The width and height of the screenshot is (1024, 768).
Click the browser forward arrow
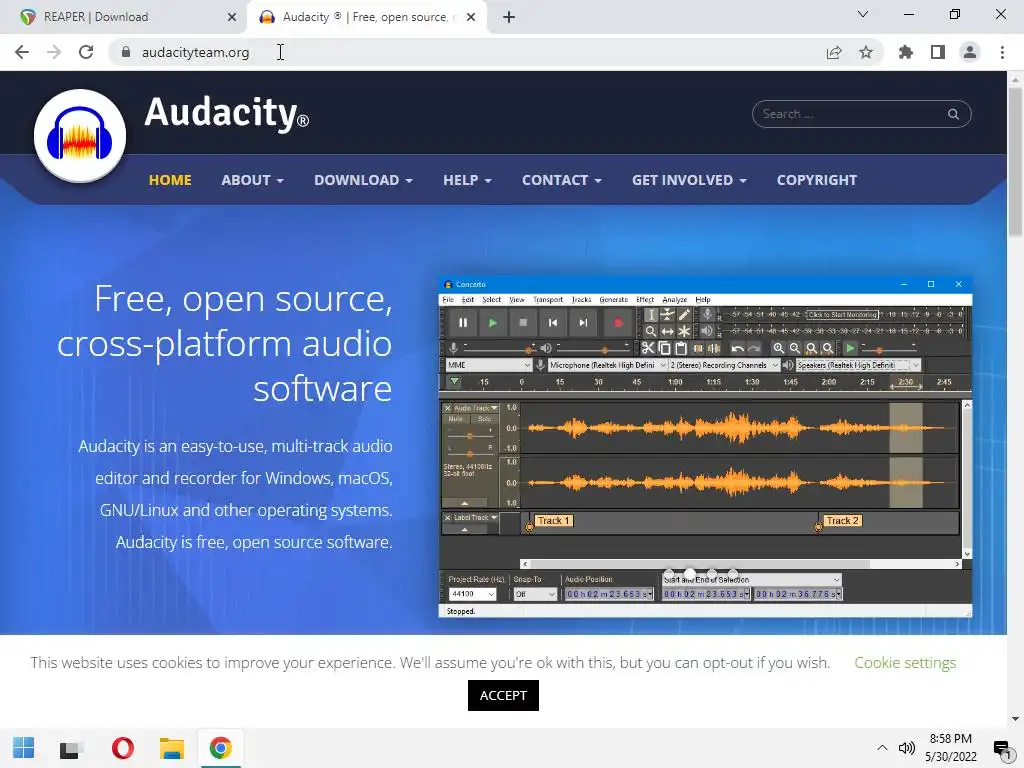54,52
